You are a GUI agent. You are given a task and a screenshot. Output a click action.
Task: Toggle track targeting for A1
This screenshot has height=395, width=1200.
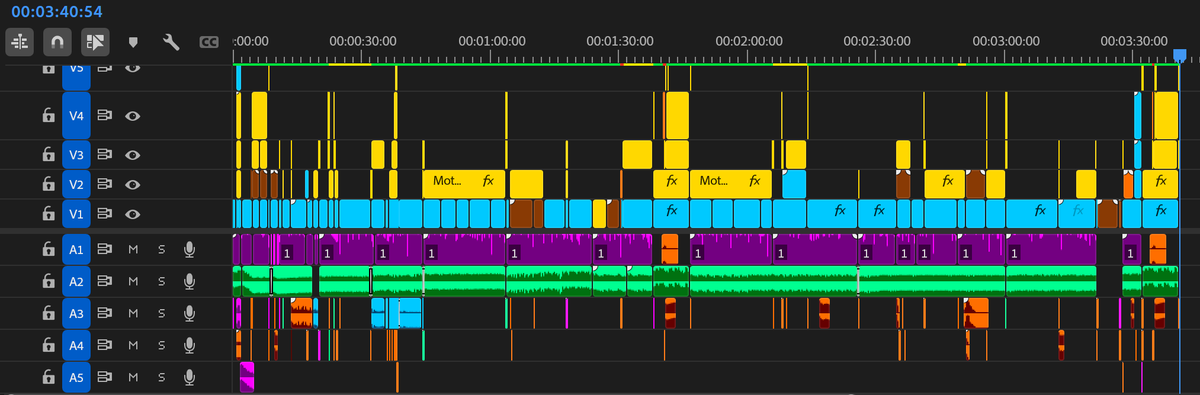pos(76,251)
